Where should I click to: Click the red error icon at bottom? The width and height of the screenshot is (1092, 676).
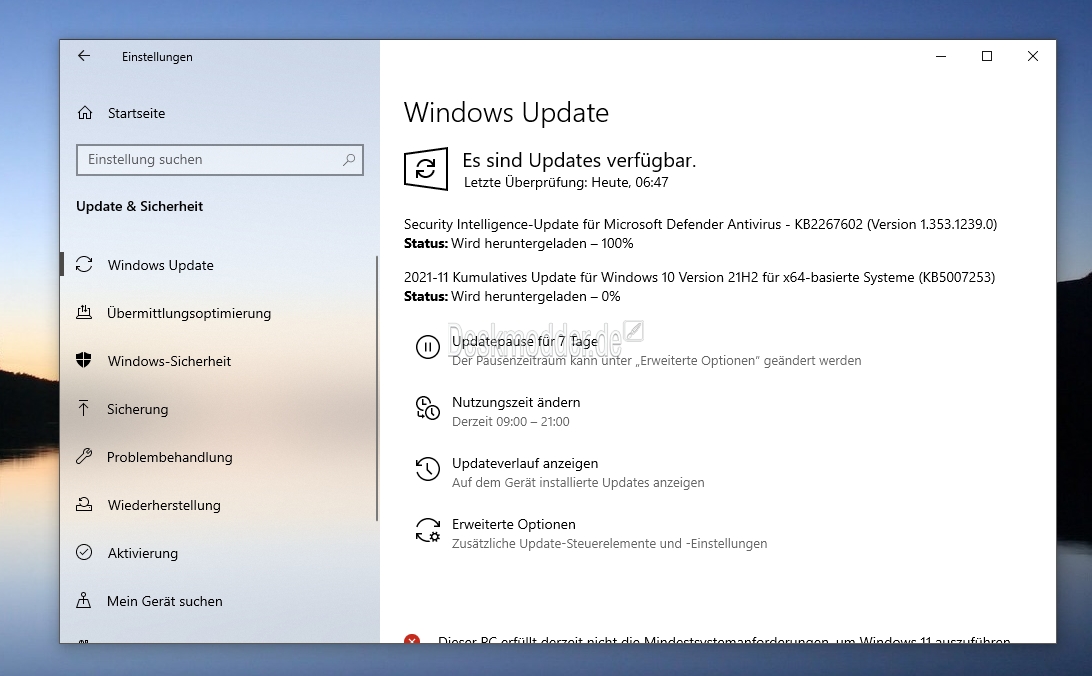pyautogui.click(x=412, y=638)
